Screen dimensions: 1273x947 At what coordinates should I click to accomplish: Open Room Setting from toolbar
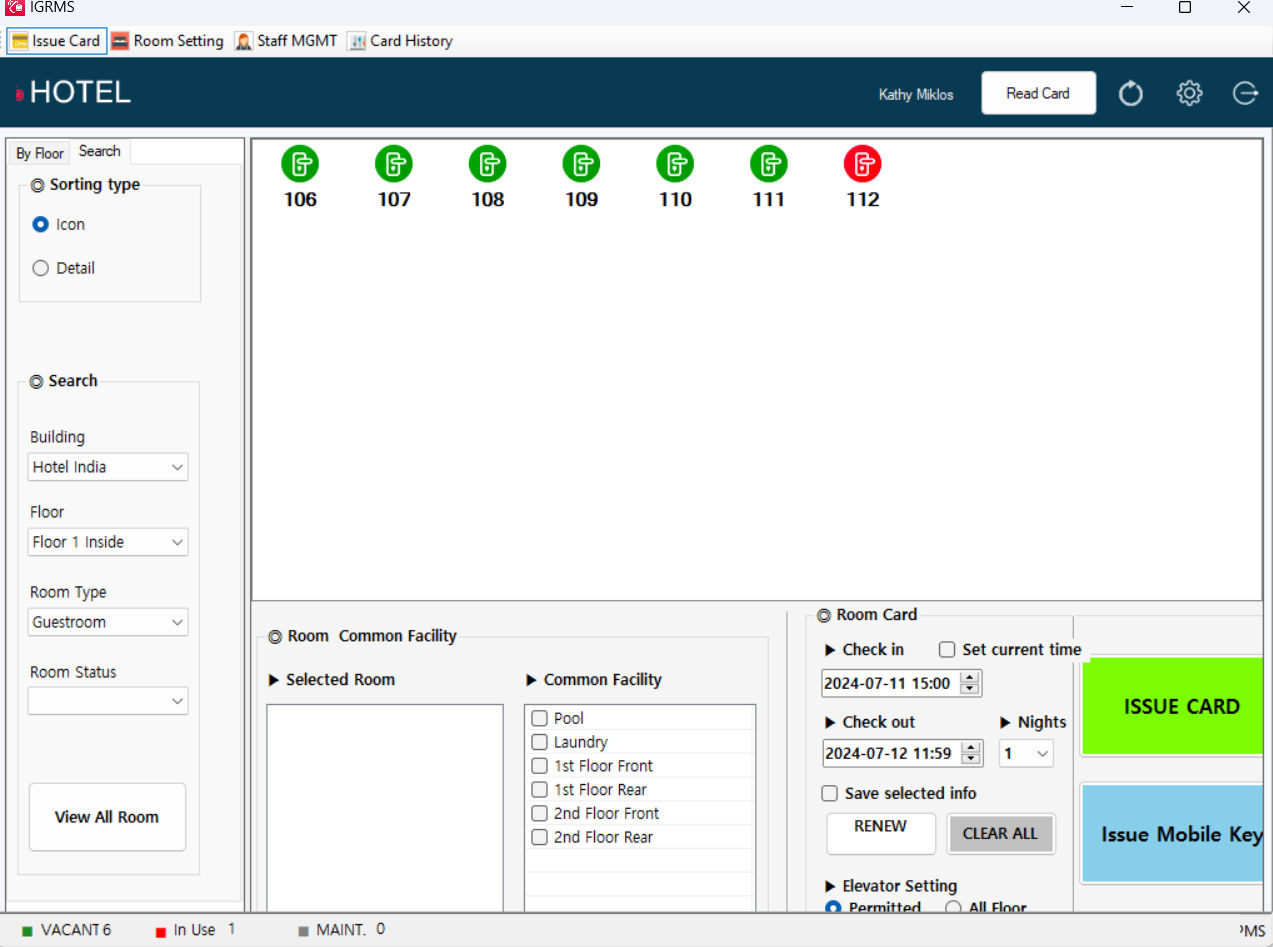point(167,41)
